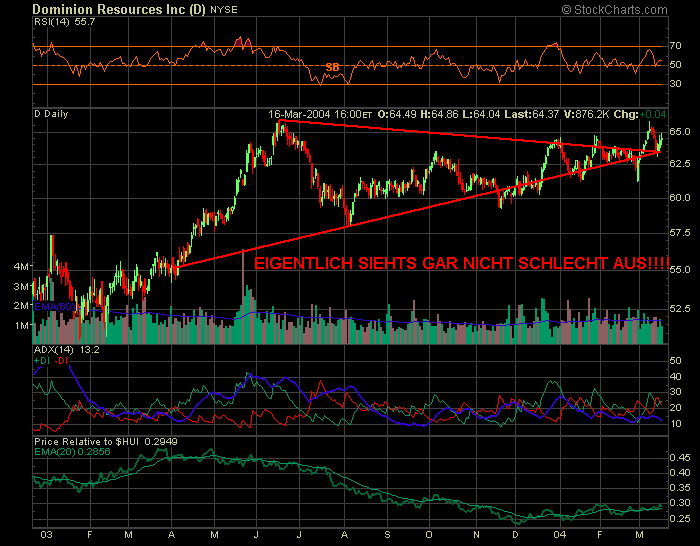The height and width of the screenshot is (546, 700).
Task: Click the volume axis label 4M
Action: coord(21,267)
